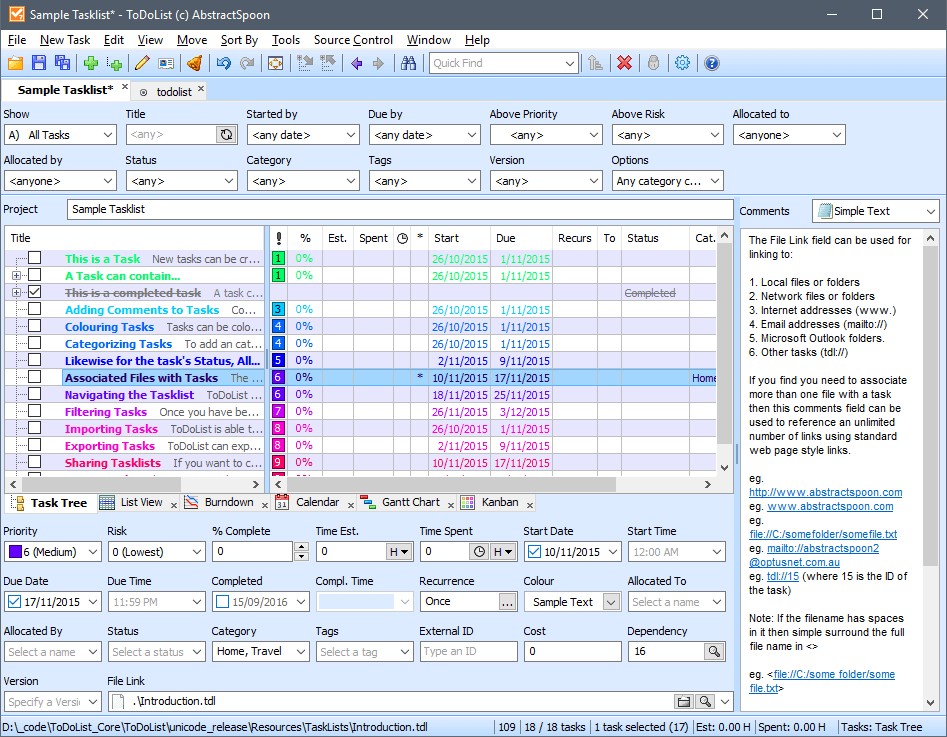Open the Category dropdown showing Home, Travel

300,652
